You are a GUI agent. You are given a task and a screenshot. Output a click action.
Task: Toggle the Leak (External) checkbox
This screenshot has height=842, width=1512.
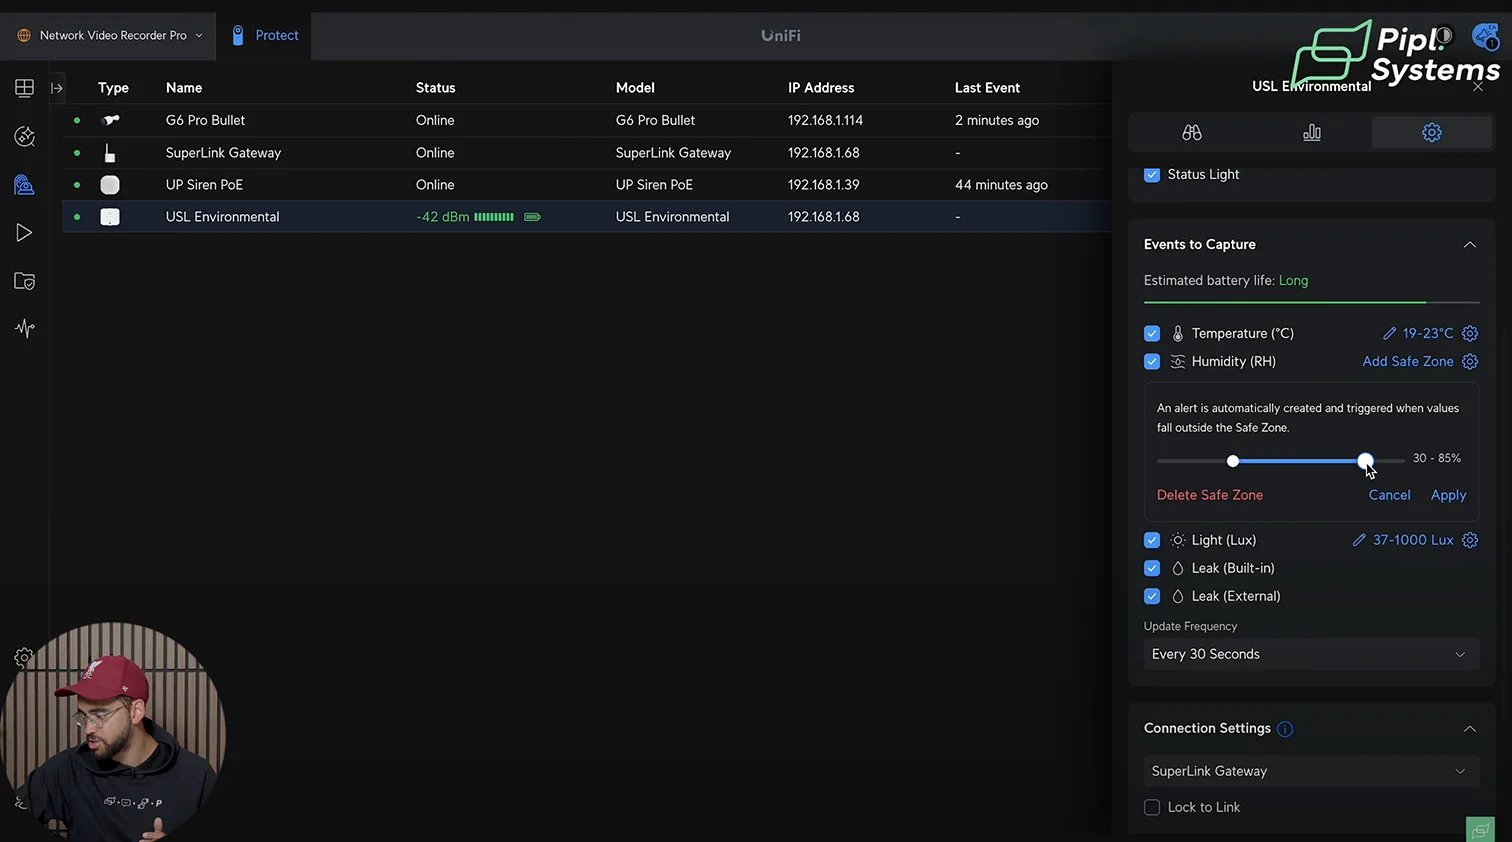(1152, 596)
